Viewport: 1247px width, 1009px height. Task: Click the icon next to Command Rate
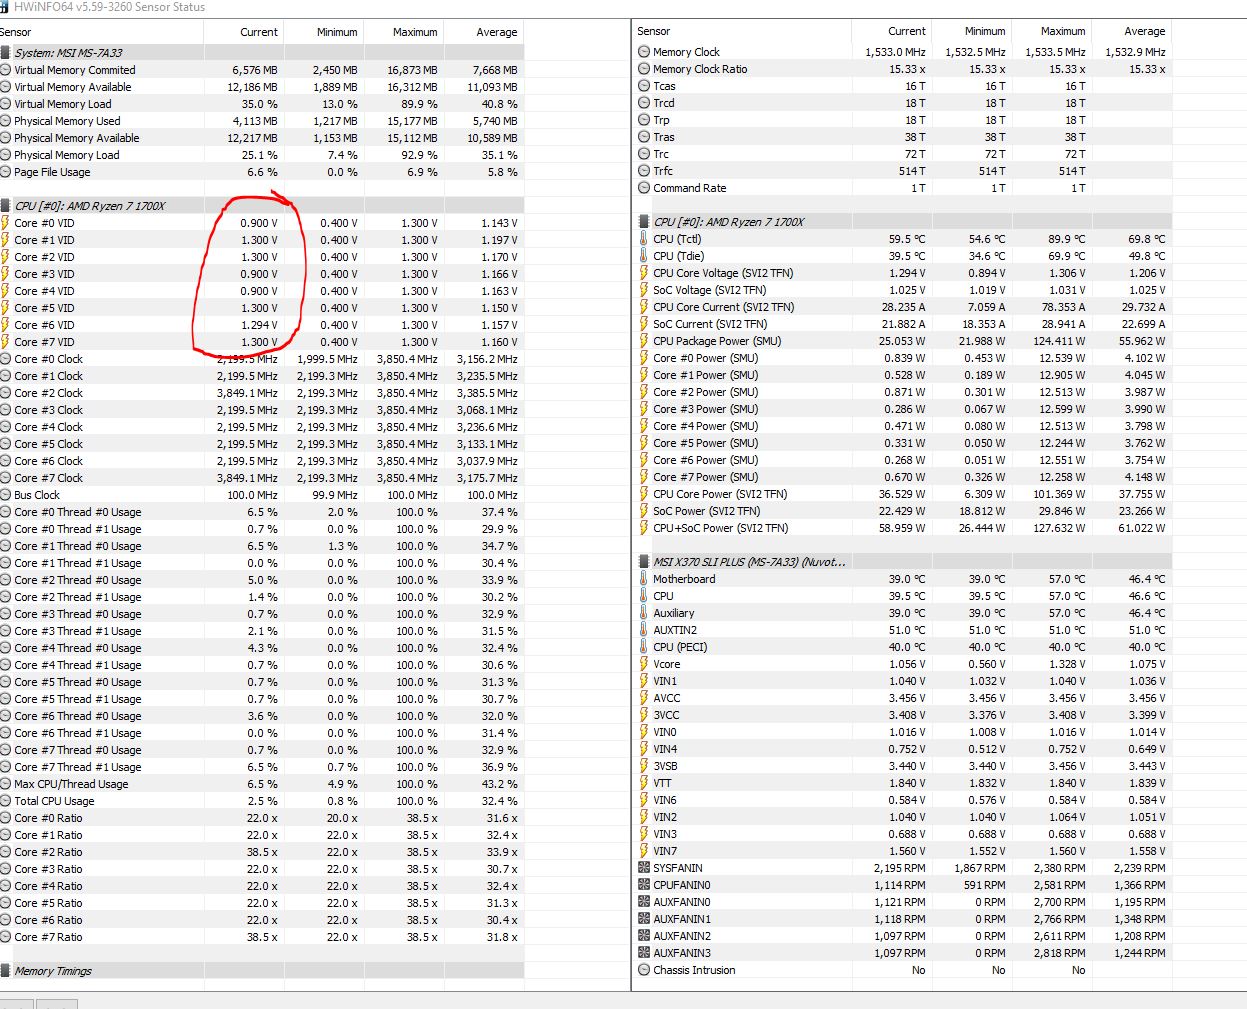[644, 188]
